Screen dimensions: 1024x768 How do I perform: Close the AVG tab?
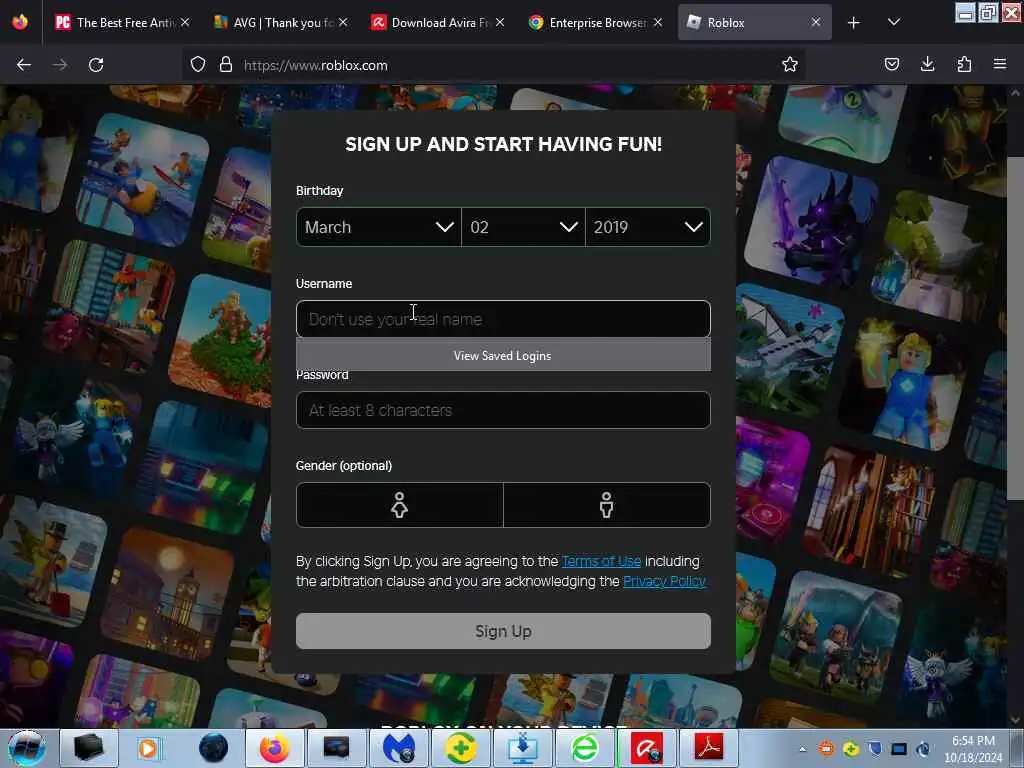click(343, 23)
